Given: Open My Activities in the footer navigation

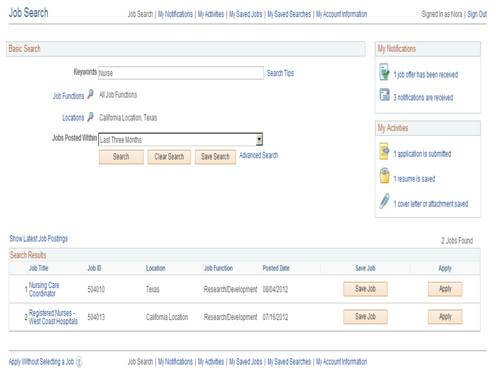Looking at the screenshot, I should [211, 362].
